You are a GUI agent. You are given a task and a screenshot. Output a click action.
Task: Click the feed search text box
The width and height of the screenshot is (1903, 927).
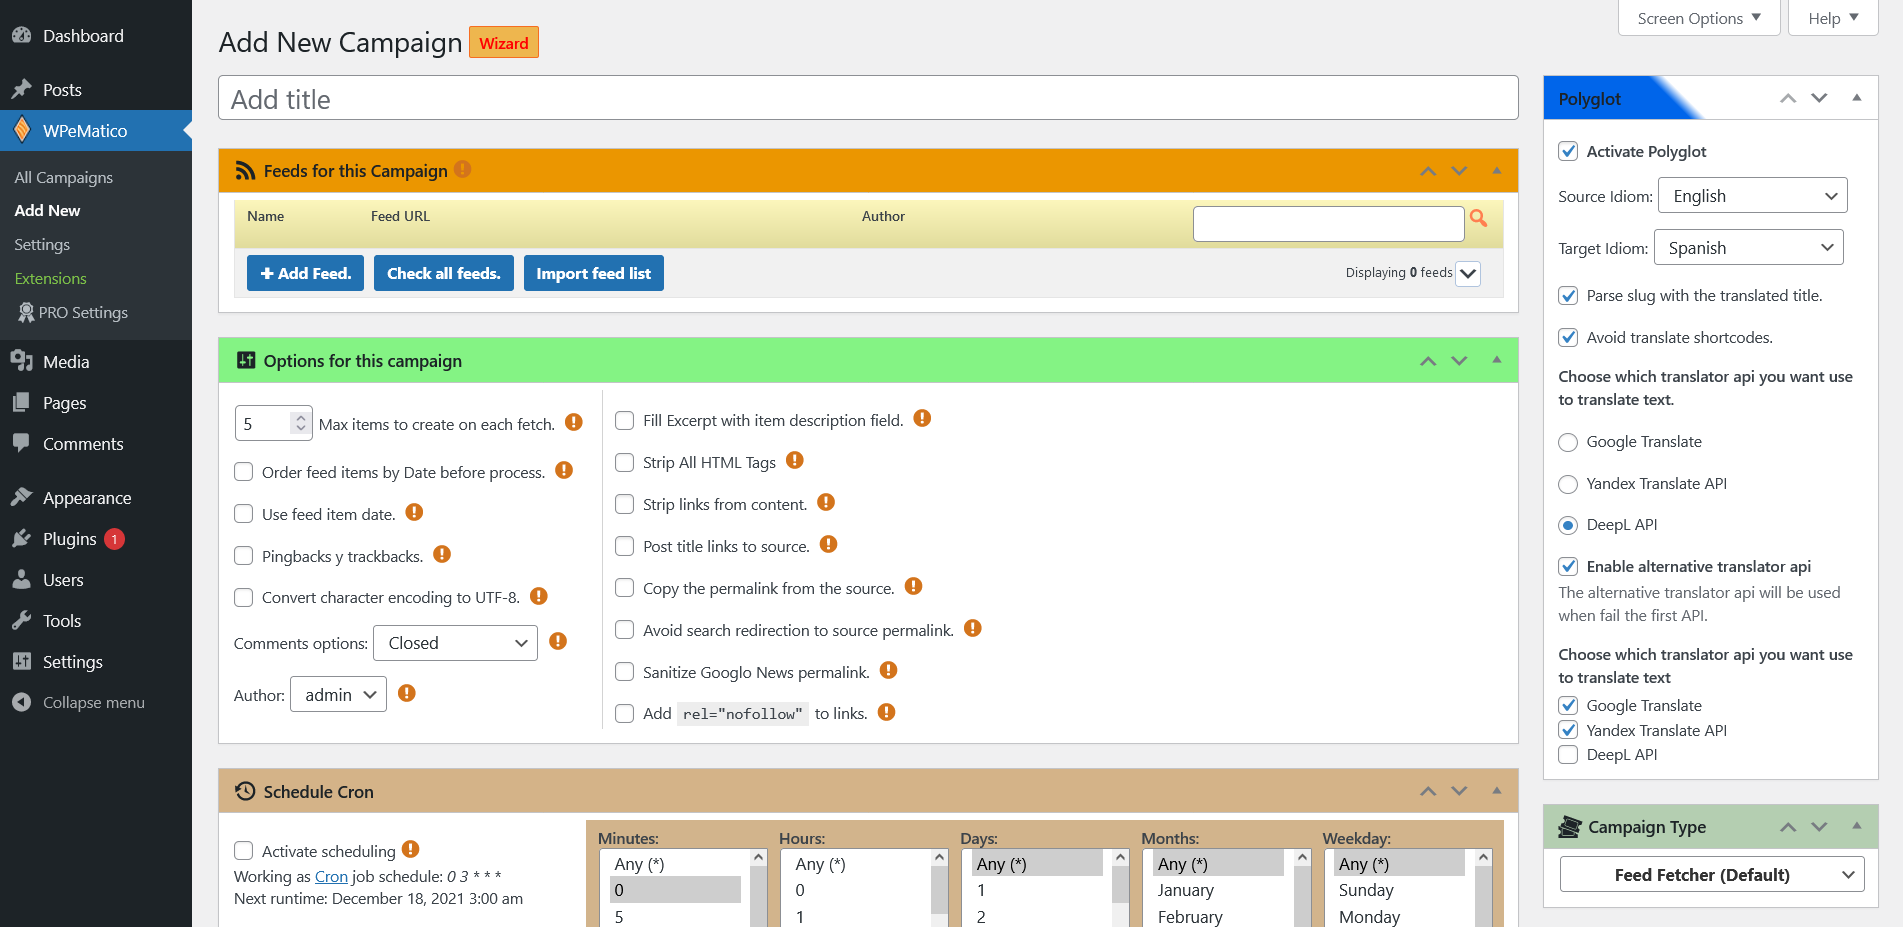(x=1328, y=223)
